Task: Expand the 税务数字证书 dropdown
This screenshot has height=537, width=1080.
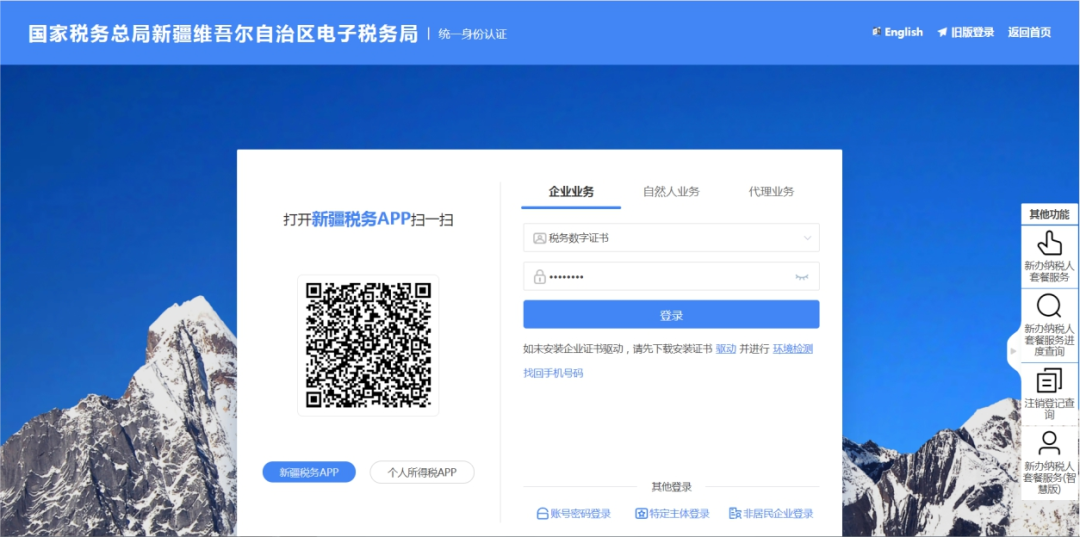Action: click(x=671, y=238)
